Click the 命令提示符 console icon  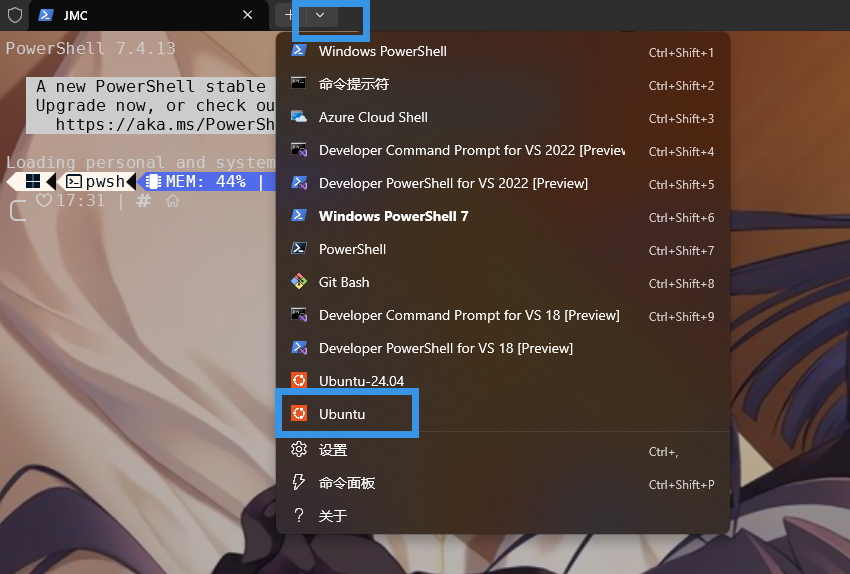(299, 83)
